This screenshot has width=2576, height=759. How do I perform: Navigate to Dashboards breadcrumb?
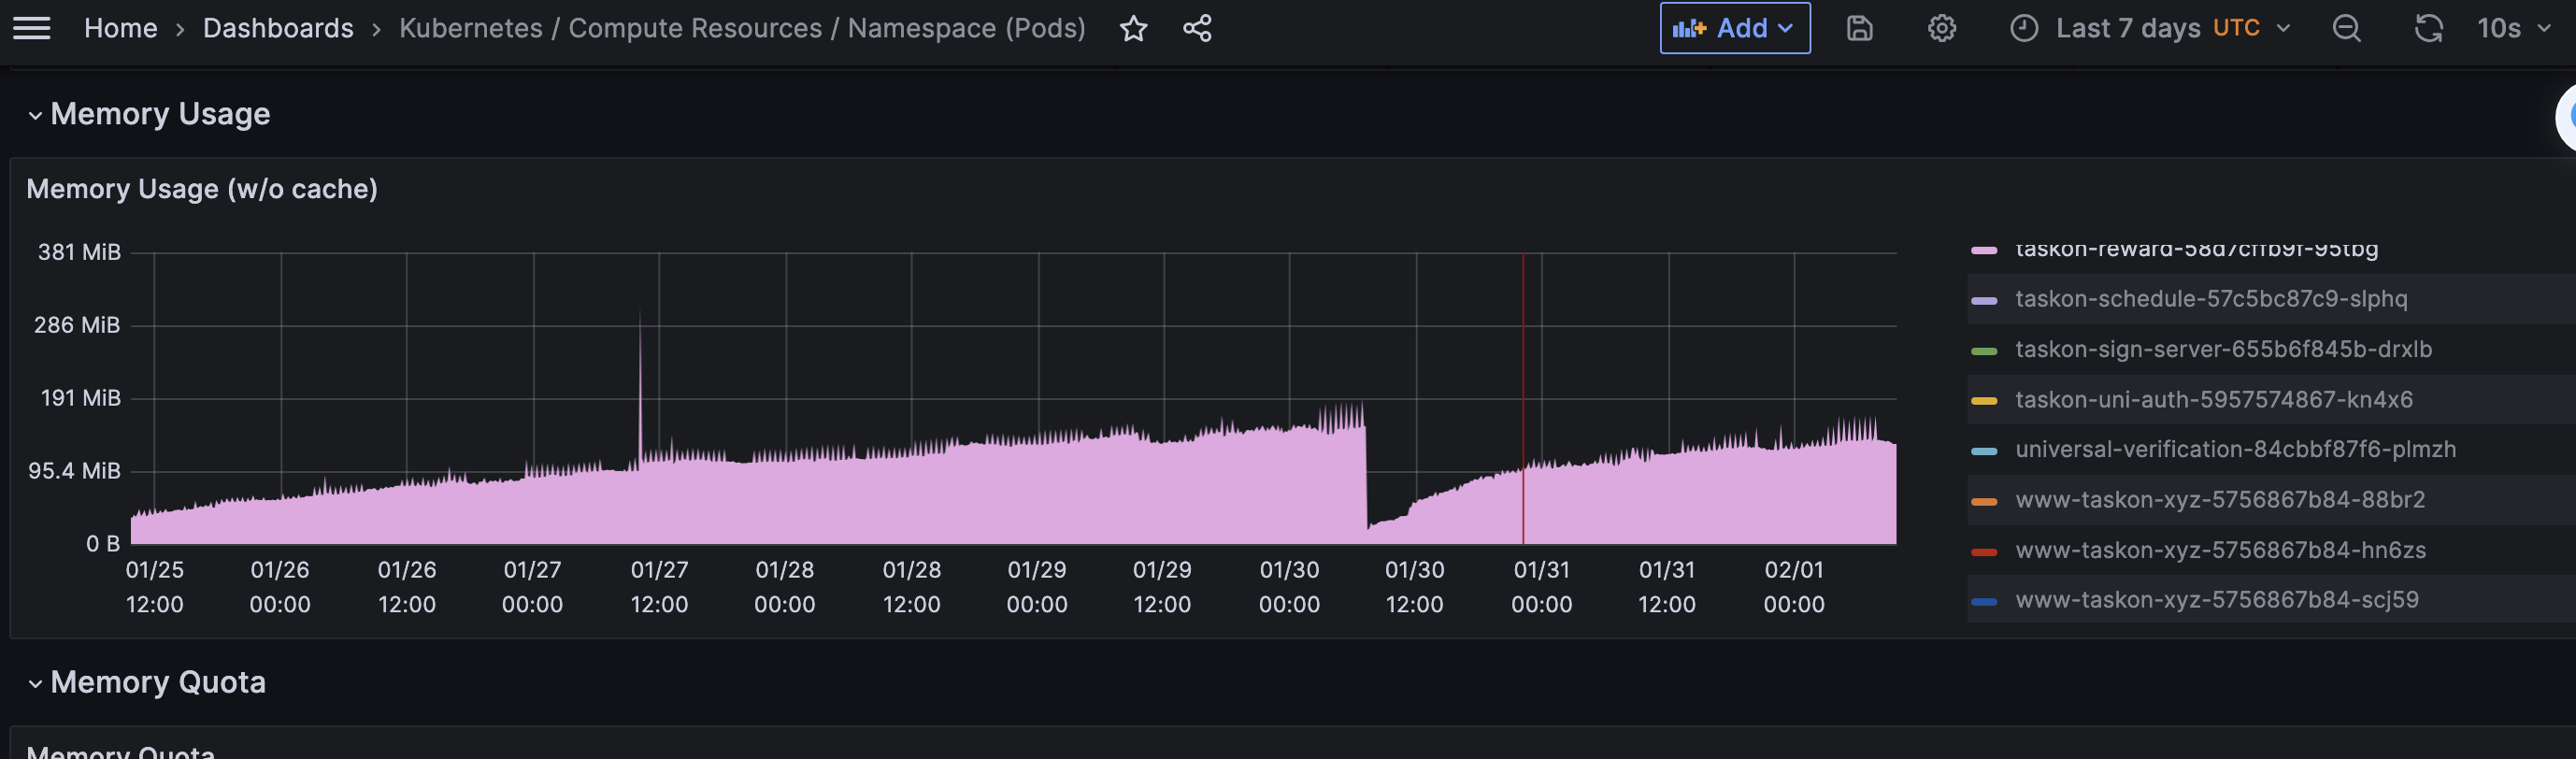[x=278, y=28]
